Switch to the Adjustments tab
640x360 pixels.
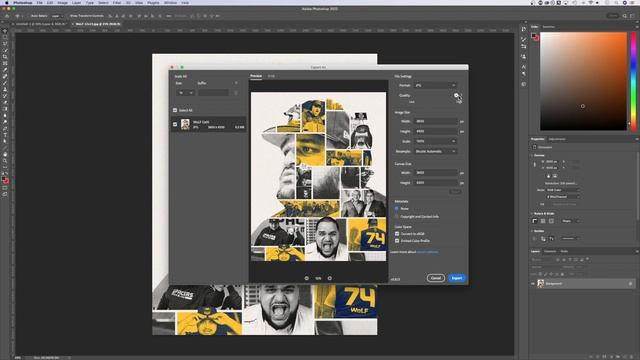(x=557, y=139)
